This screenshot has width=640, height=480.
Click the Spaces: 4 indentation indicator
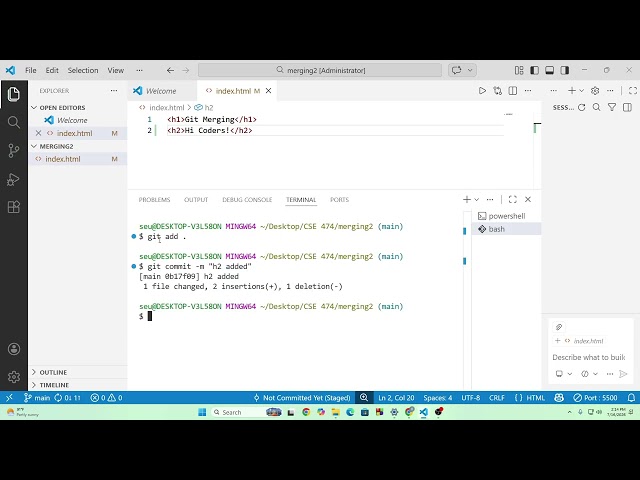[x=438, y=398]
